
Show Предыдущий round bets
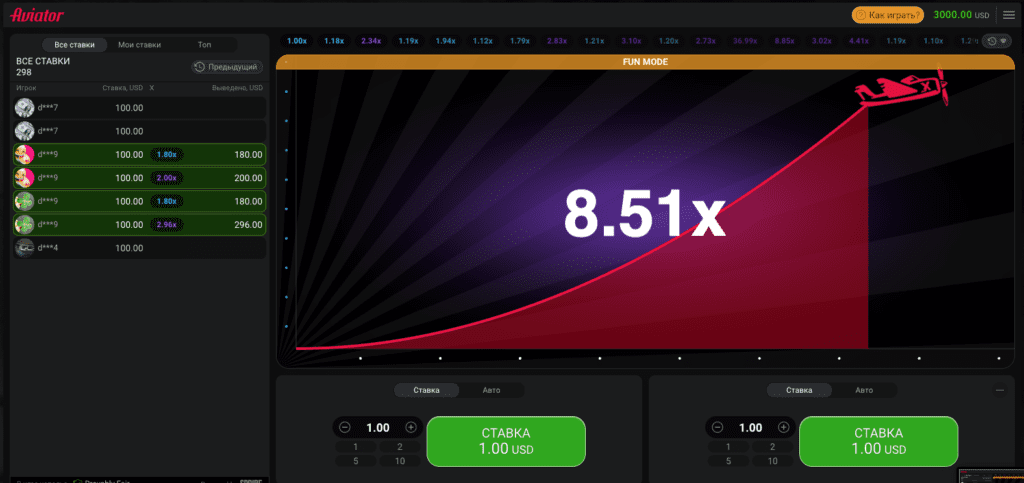pos(227,67)
